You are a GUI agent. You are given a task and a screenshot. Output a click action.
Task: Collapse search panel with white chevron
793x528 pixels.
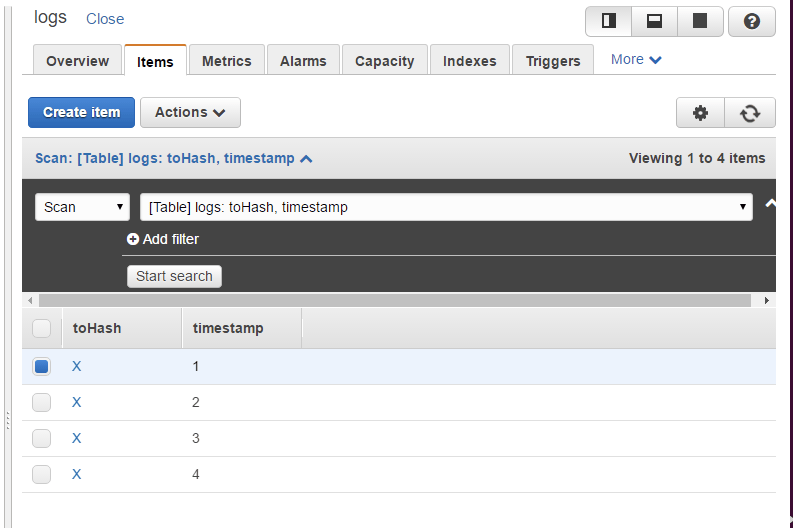tap(770, 203)
